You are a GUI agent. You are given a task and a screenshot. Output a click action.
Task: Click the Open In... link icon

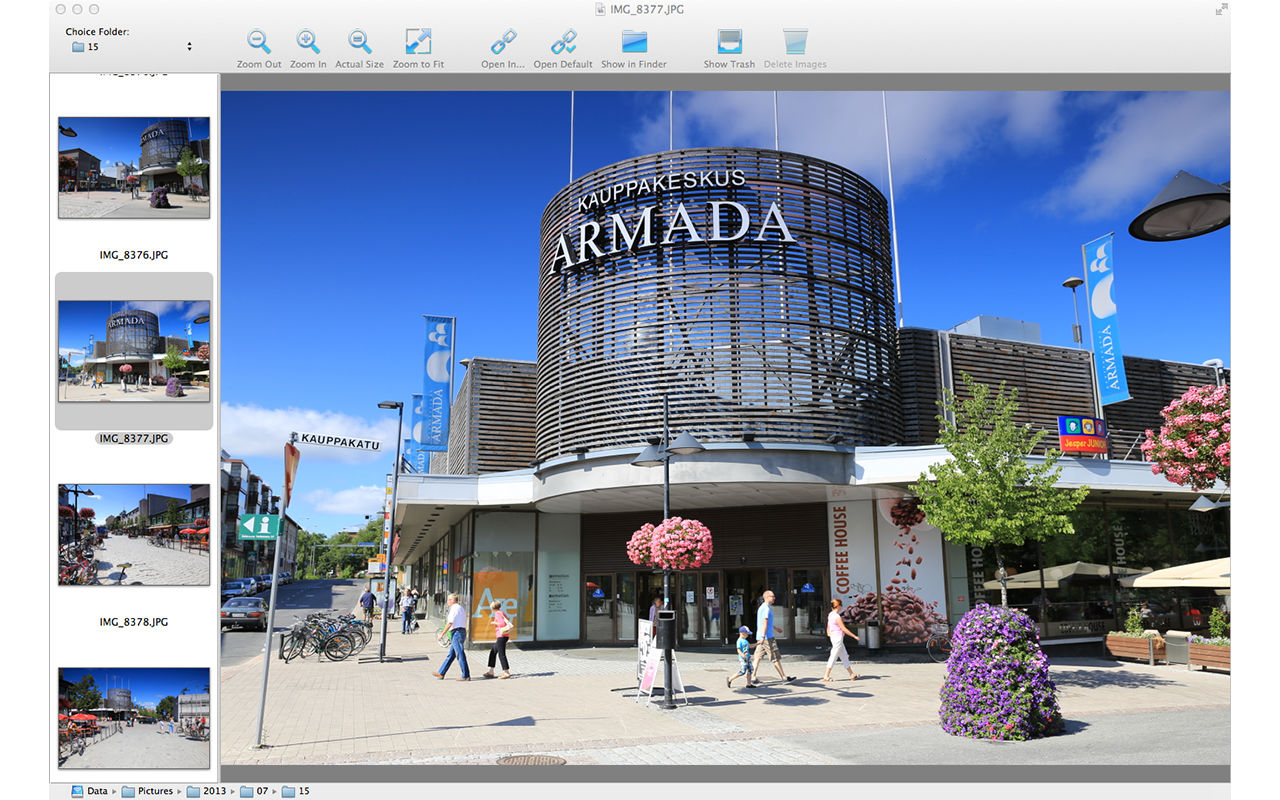[503, 42]
